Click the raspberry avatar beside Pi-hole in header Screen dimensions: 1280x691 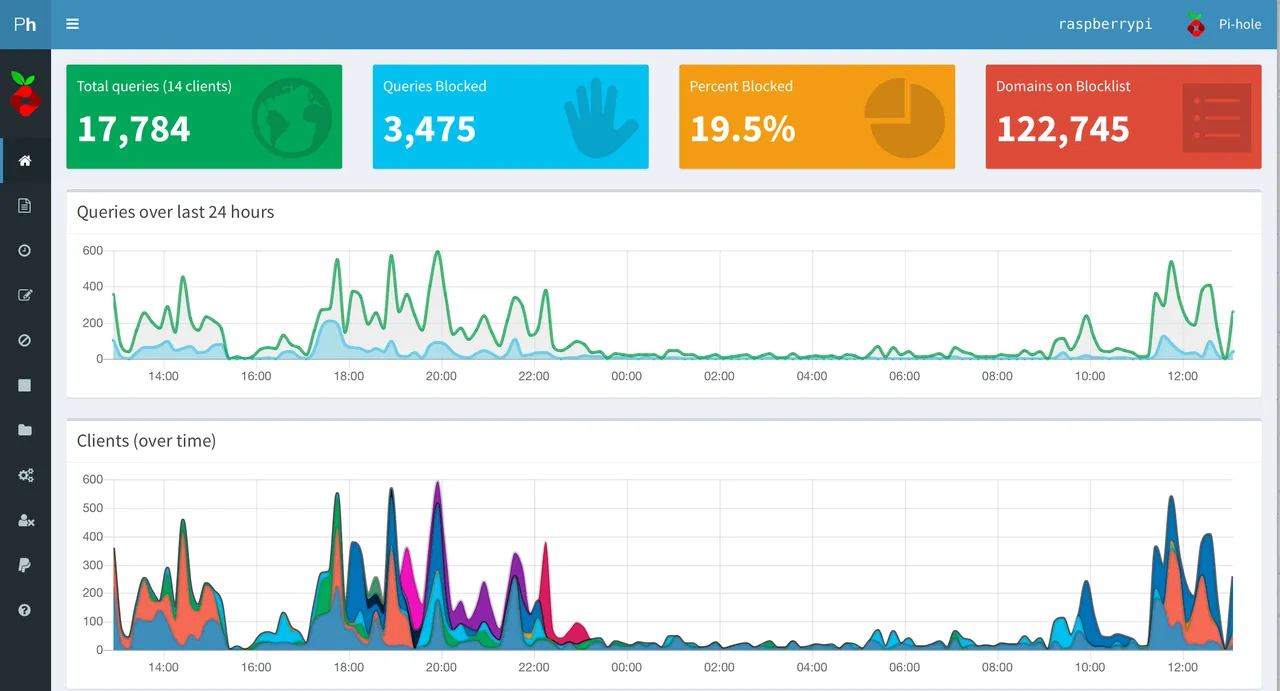coord(1195,24)
